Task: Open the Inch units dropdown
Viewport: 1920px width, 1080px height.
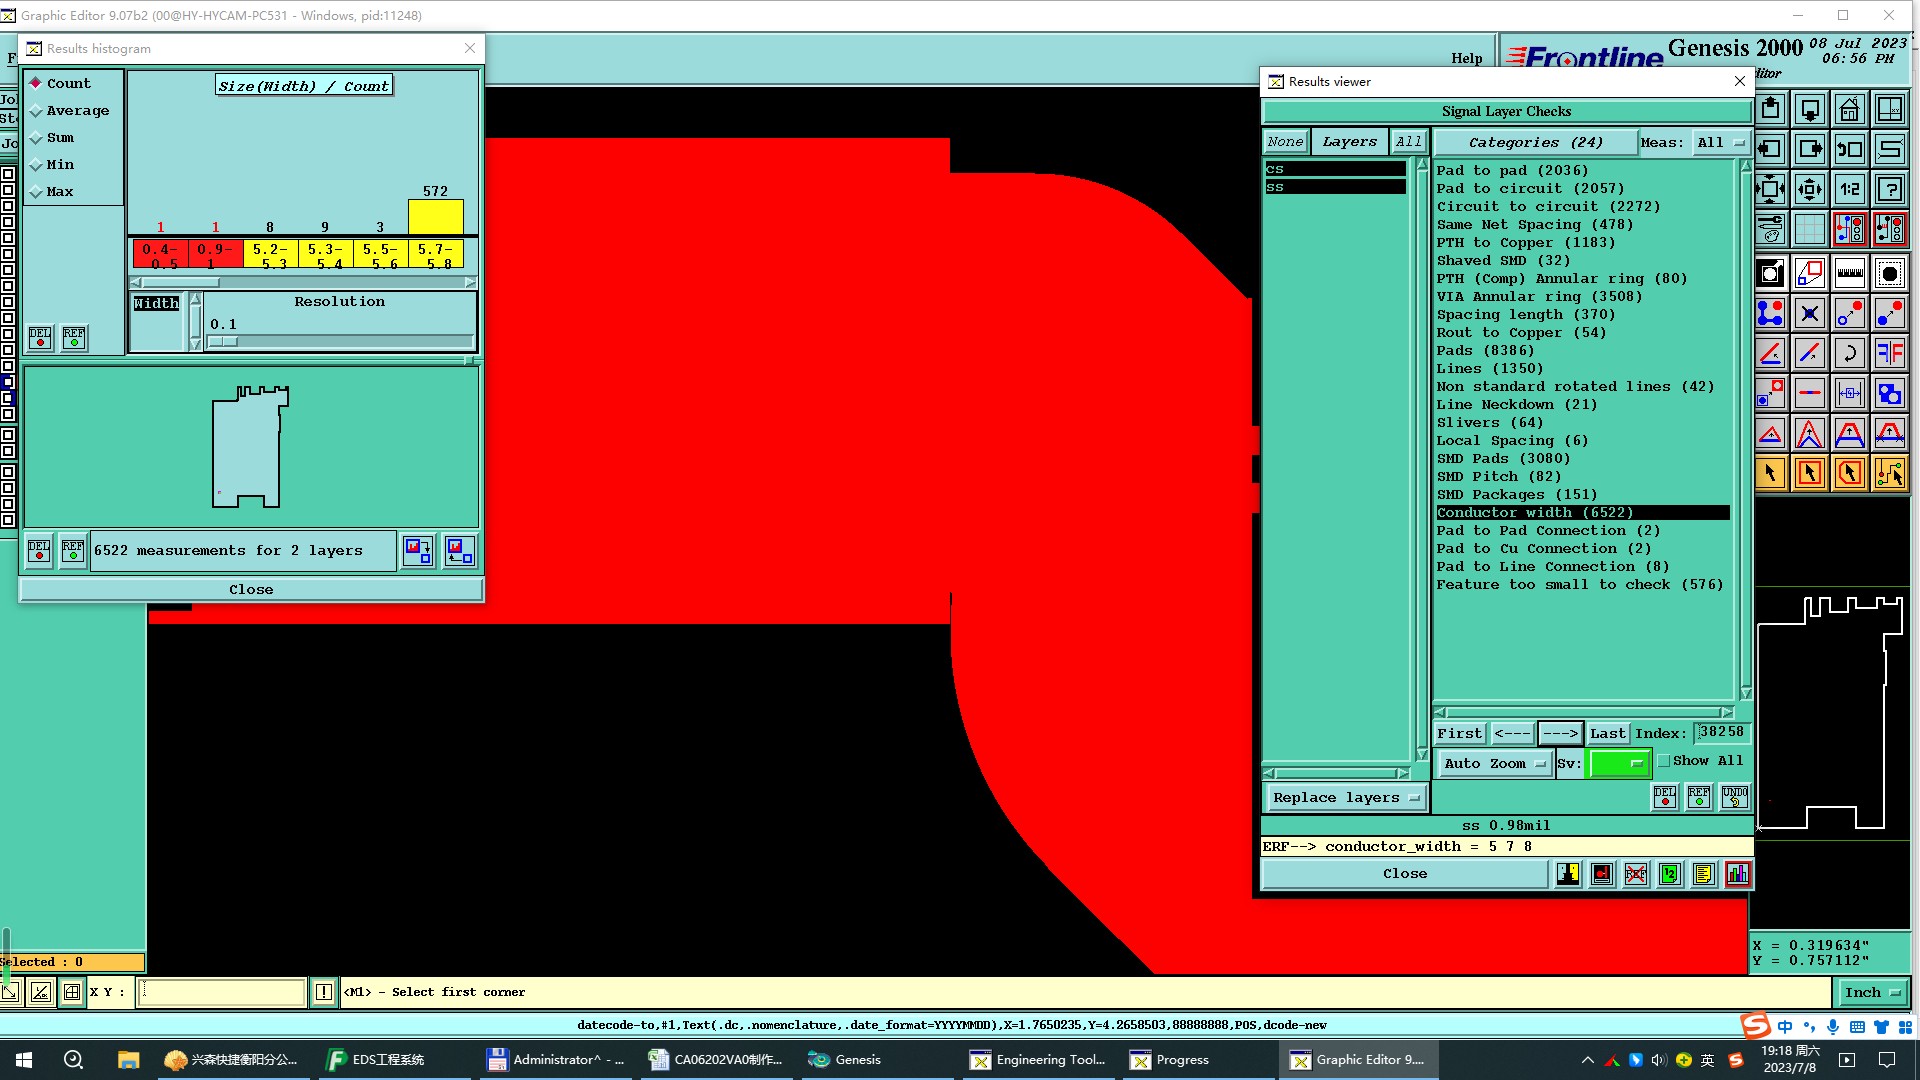Action: coord(1872,992)
